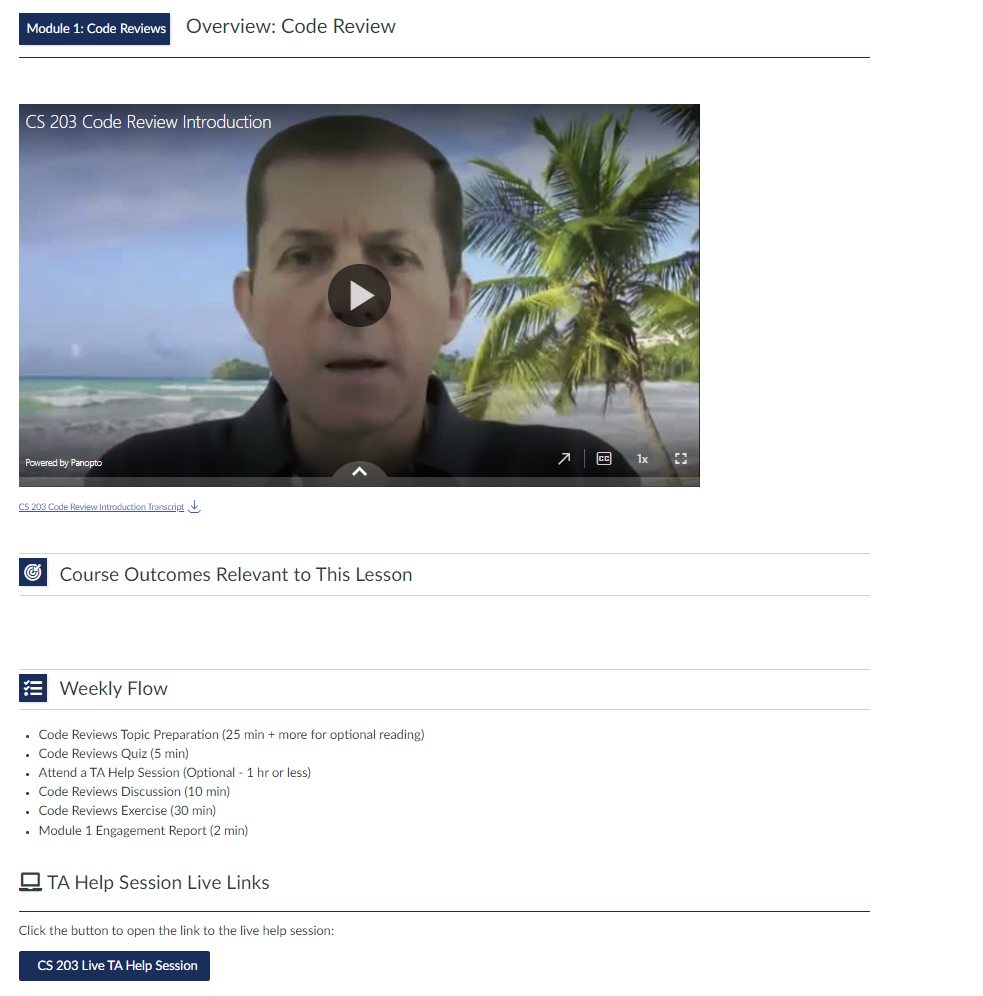Expand the video controls chevron
This screenshot has width=983, height=996.
[x=359, y=471]
